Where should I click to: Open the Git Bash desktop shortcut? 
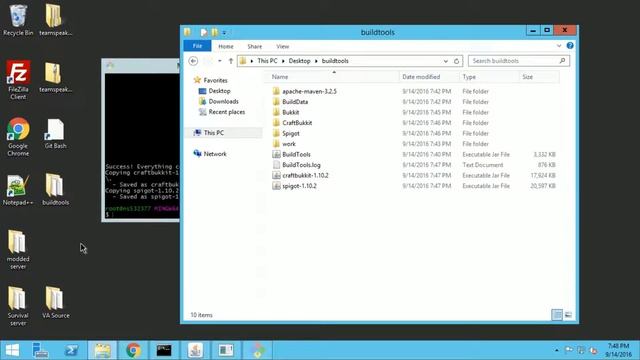tap(55, 133)
